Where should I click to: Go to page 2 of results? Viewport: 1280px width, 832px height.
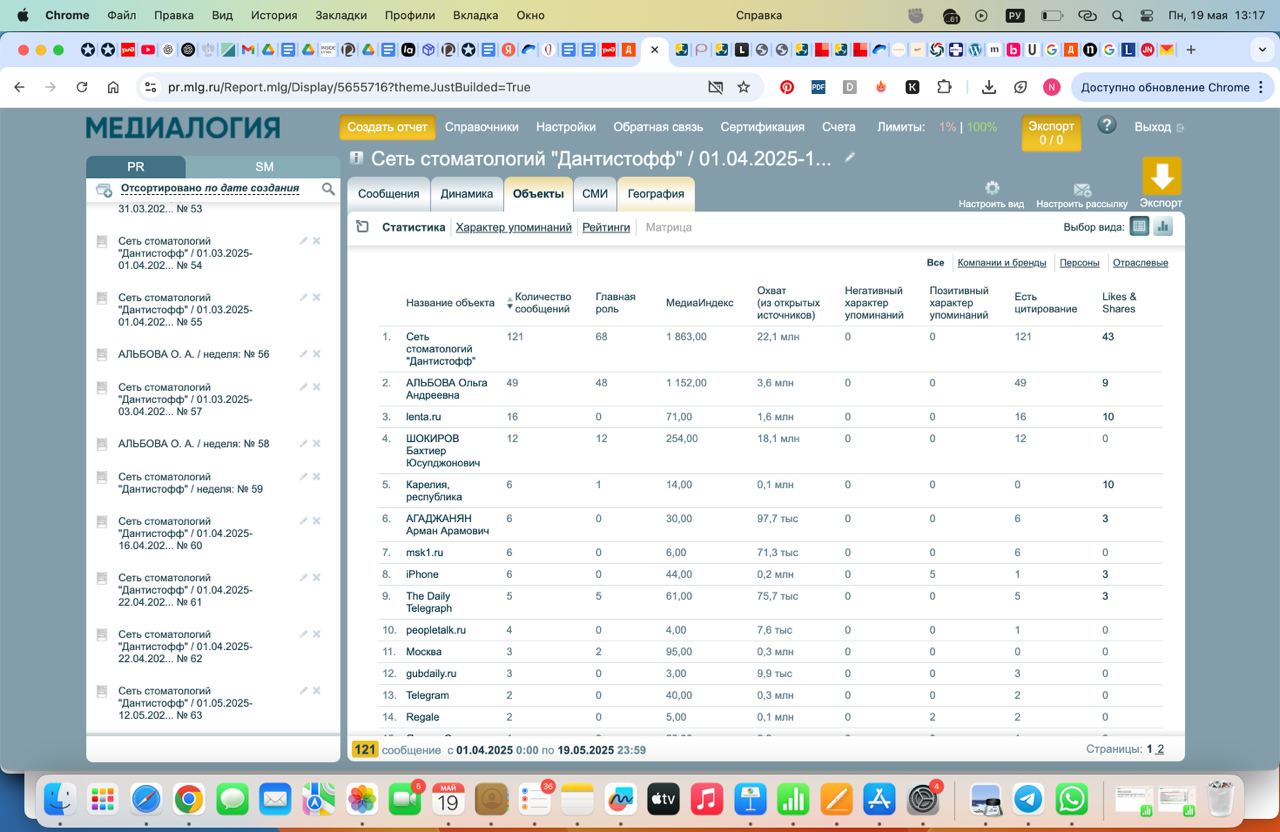point(1160,749)
